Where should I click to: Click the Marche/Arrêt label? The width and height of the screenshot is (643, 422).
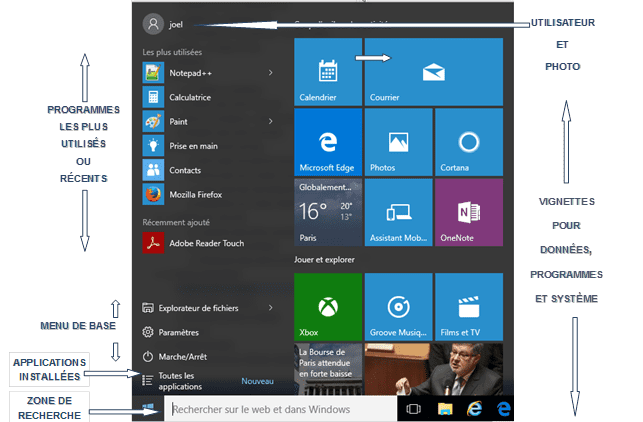coord(183,357)
